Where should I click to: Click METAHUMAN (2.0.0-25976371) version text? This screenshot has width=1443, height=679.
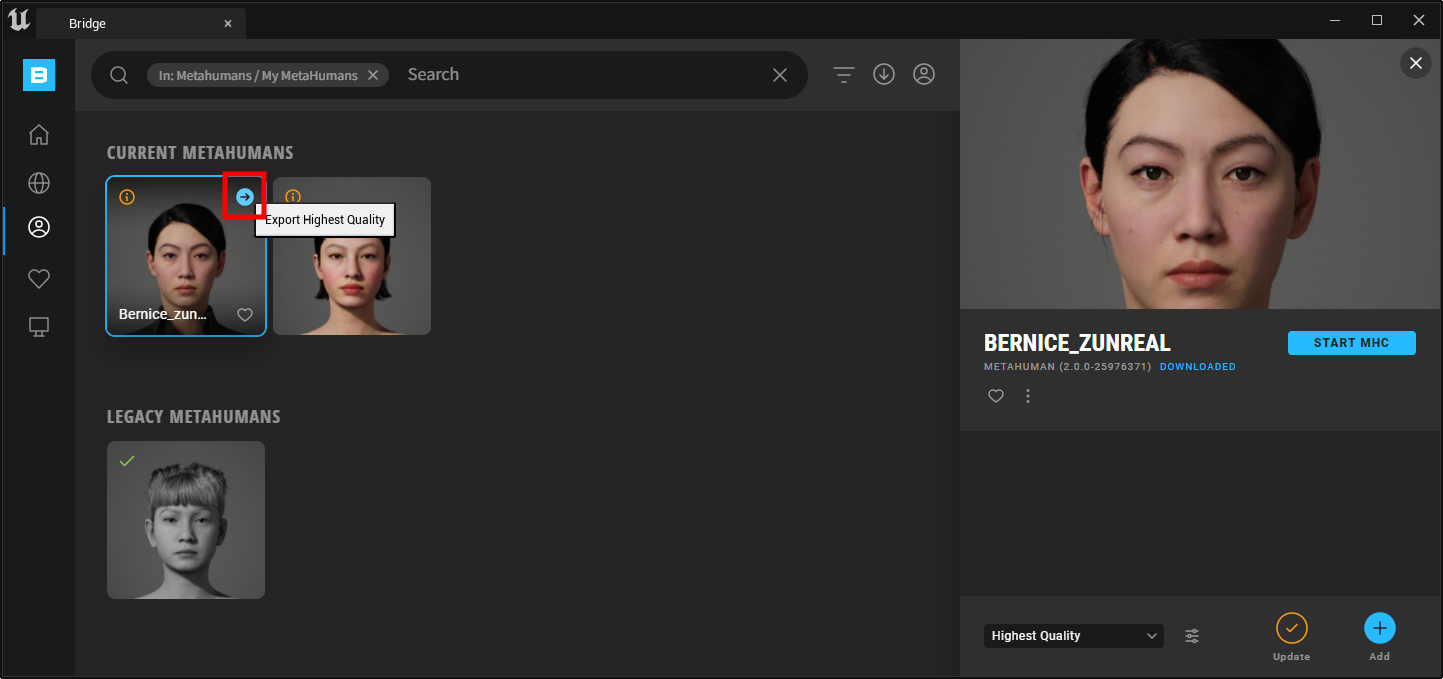click(1068, 367)
